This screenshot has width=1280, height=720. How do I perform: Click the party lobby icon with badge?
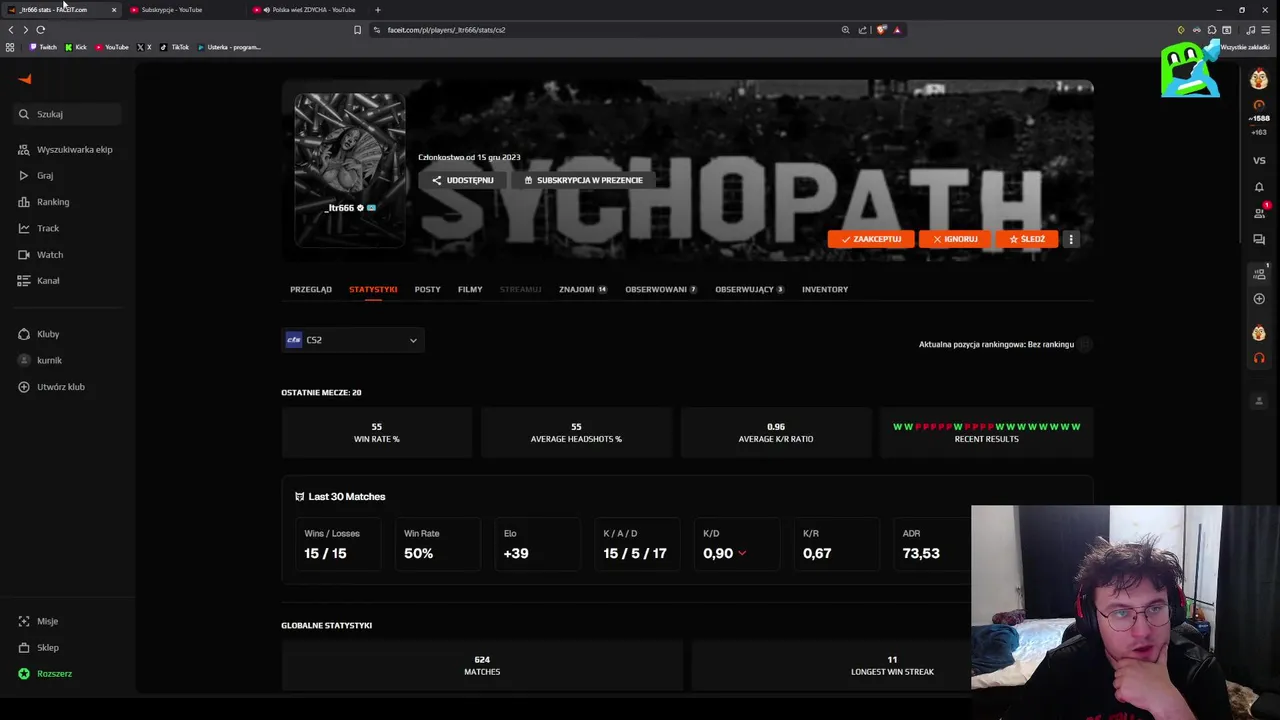(x=1260, y=272)
